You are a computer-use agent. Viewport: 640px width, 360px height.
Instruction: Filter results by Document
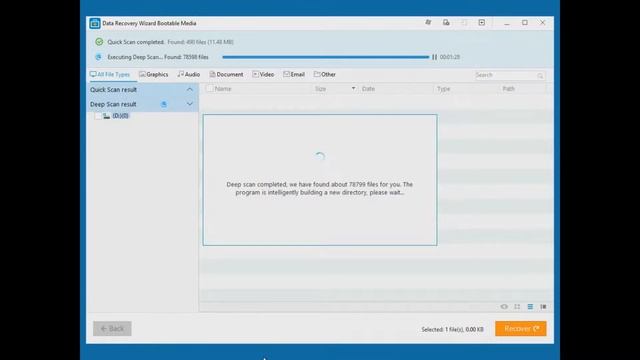click(226, 74)
